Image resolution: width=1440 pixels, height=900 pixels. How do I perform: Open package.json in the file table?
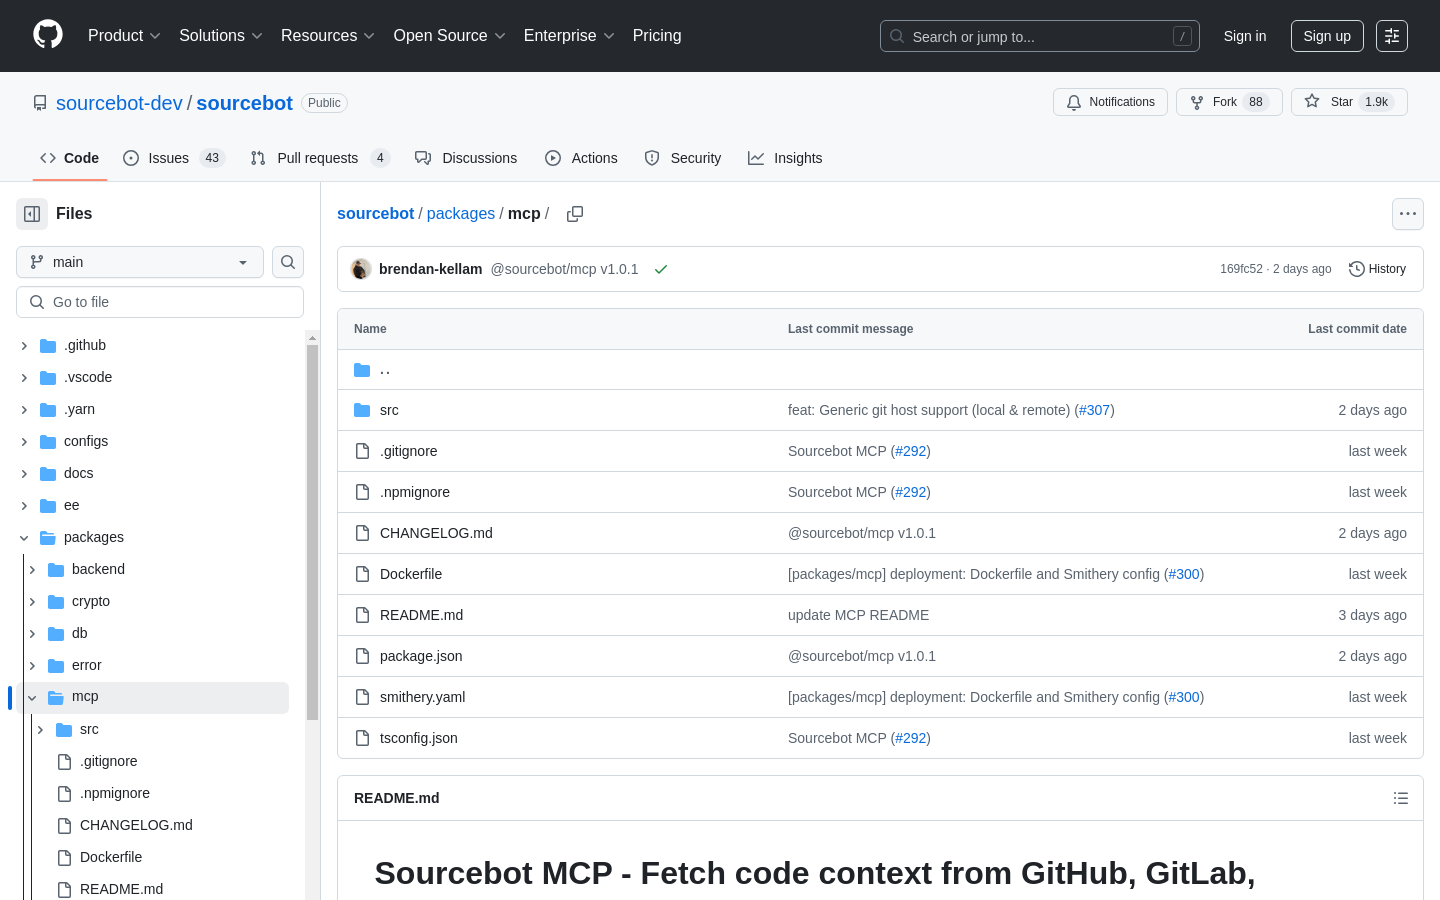pos(421,656)
